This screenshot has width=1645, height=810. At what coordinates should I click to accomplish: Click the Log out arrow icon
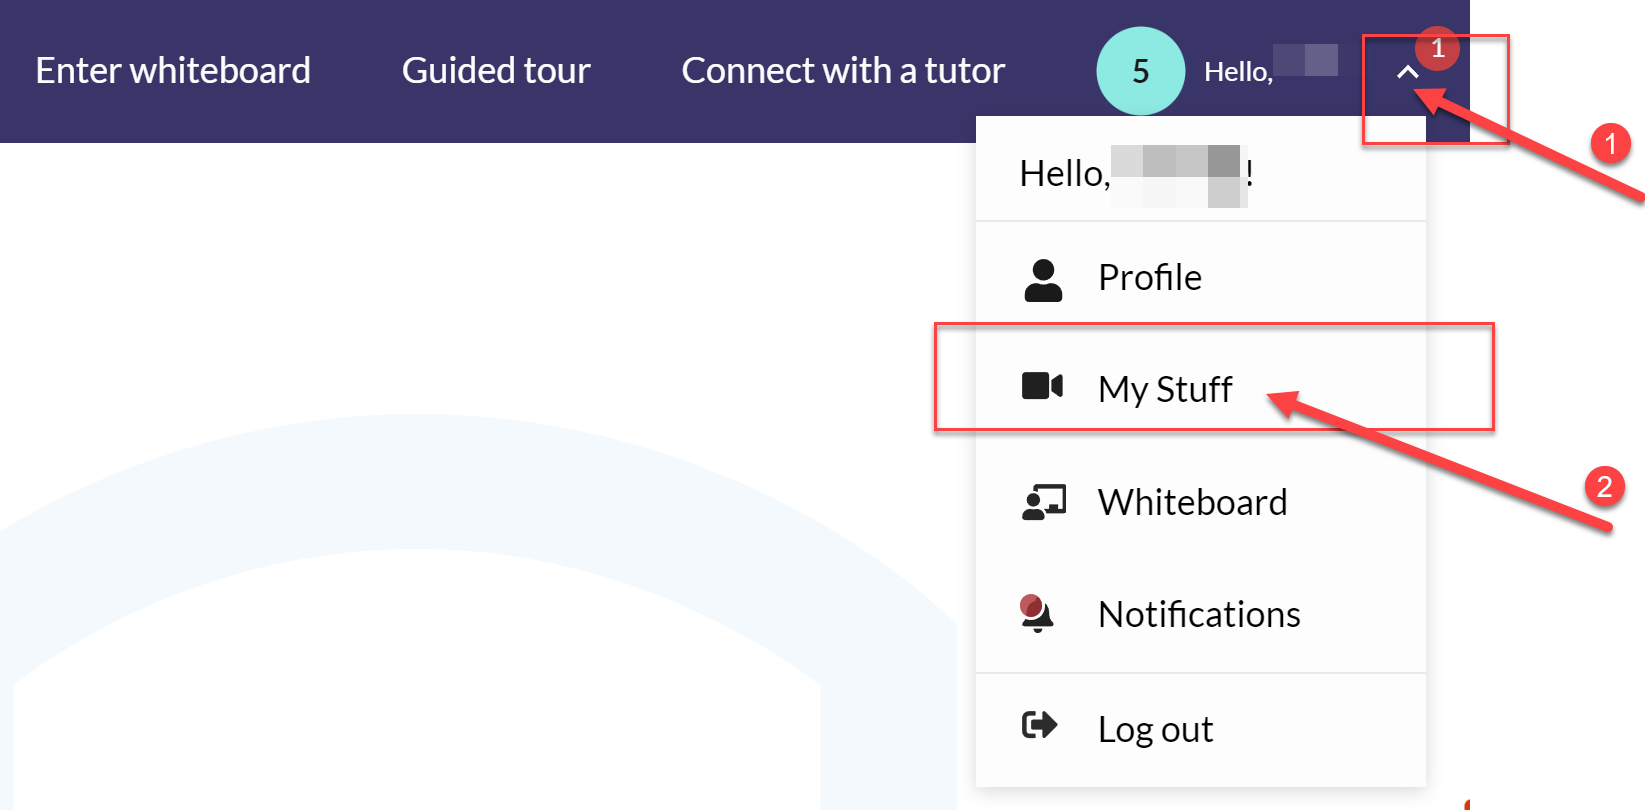click(1039, 725)
